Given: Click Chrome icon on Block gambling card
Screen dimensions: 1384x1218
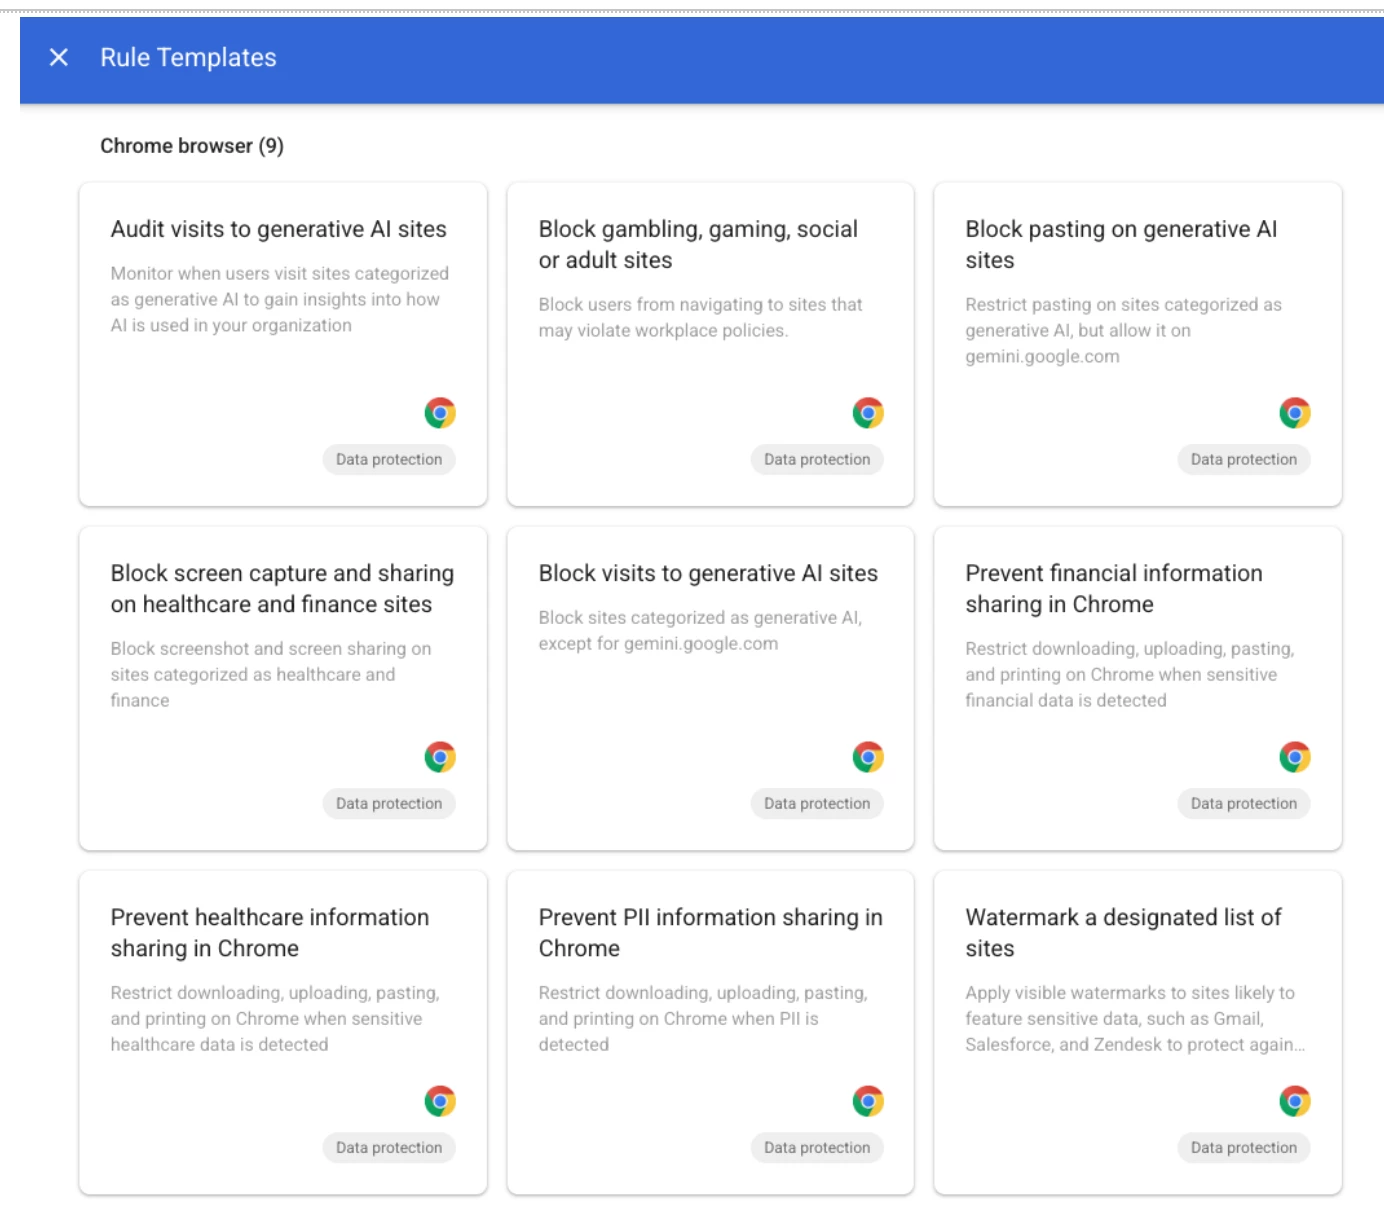Looking at the screenshot, I should [x=868, y=413].
